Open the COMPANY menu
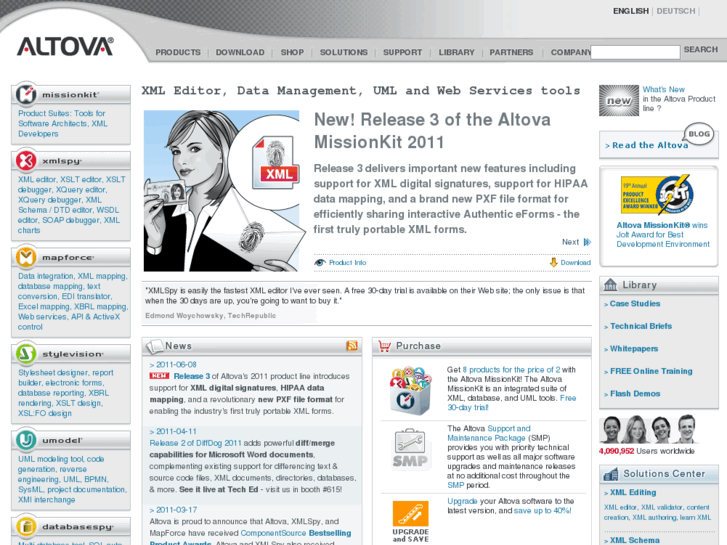 tap(571, 52)
